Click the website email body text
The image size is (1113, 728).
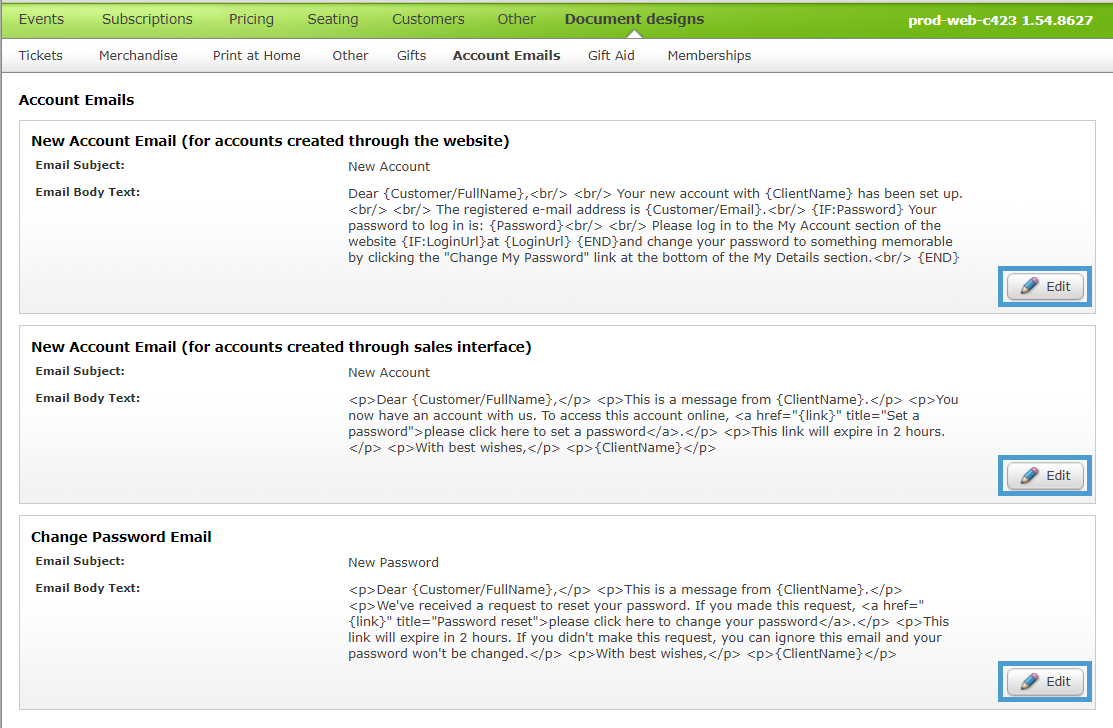coord(655,226)
